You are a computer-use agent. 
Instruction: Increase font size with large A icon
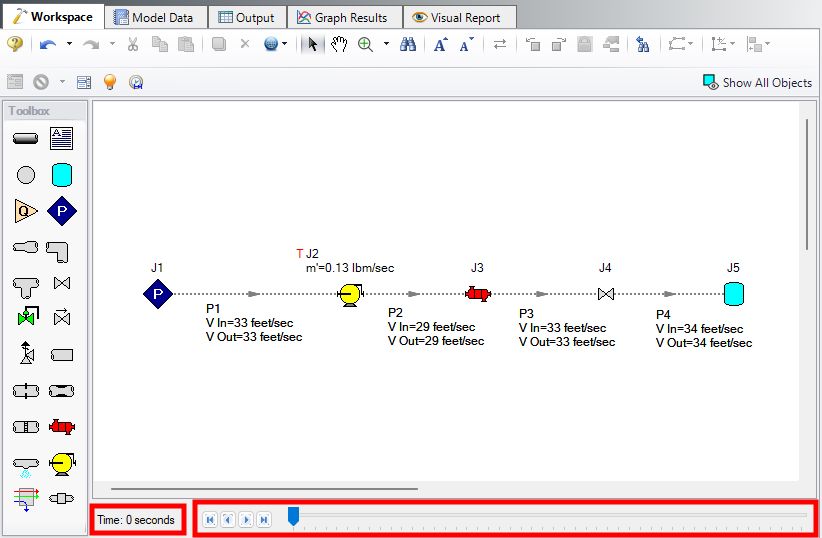pos(441,45)
